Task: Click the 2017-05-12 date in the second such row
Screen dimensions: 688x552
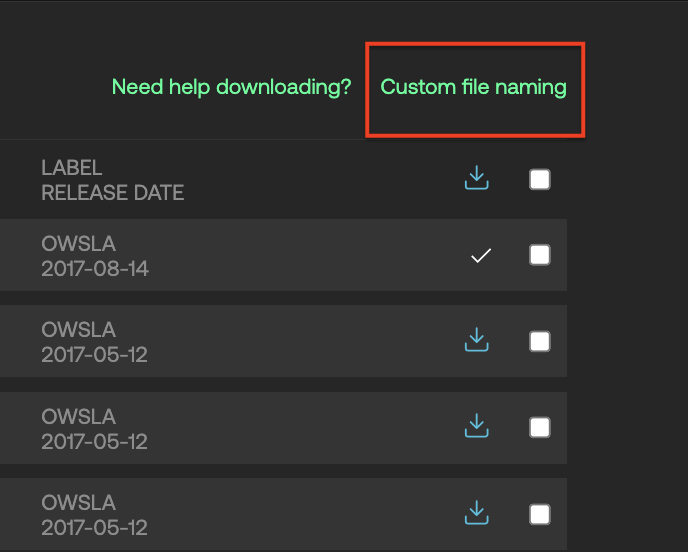Action: coord(94,441)
